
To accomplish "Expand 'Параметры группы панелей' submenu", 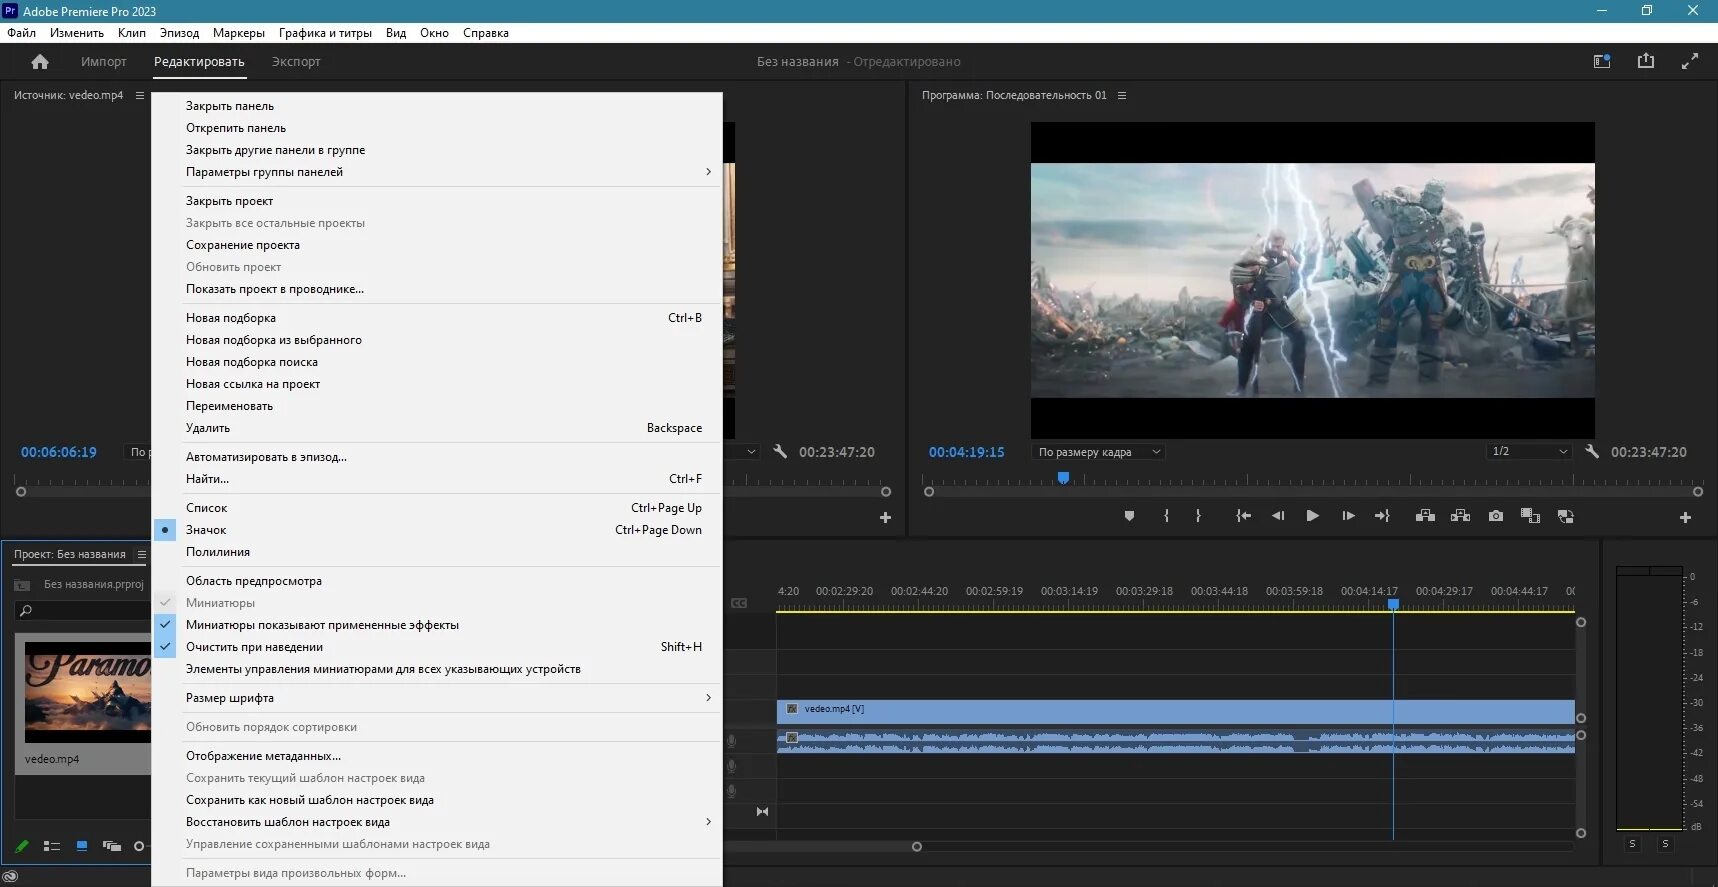I will coord(264,172).
